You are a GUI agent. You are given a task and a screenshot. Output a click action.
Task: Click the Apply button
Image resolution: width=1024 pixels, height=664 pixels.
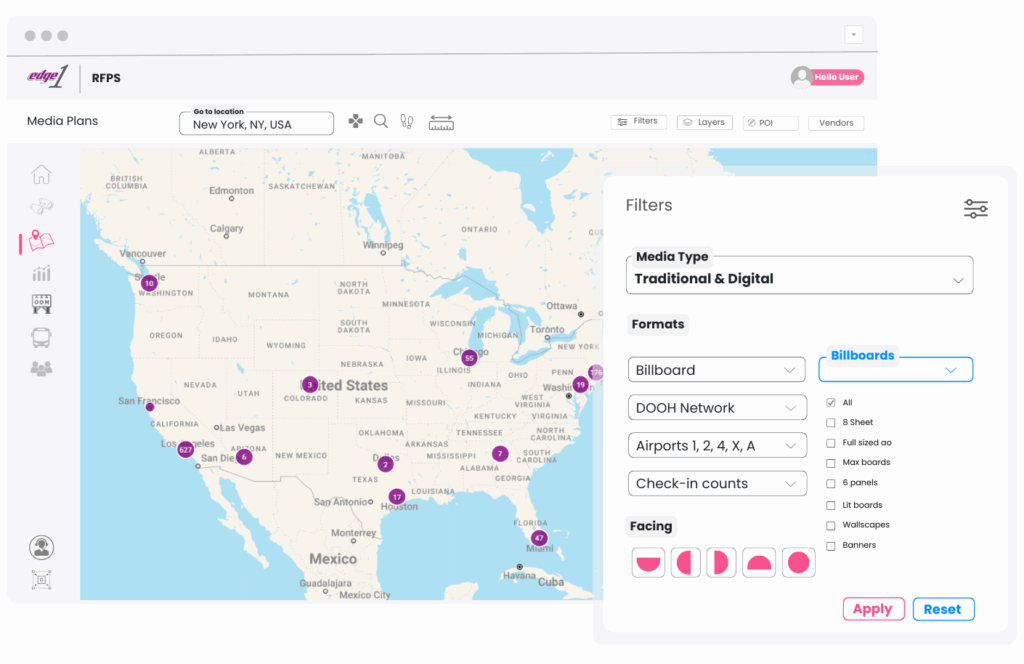(873, 609)
